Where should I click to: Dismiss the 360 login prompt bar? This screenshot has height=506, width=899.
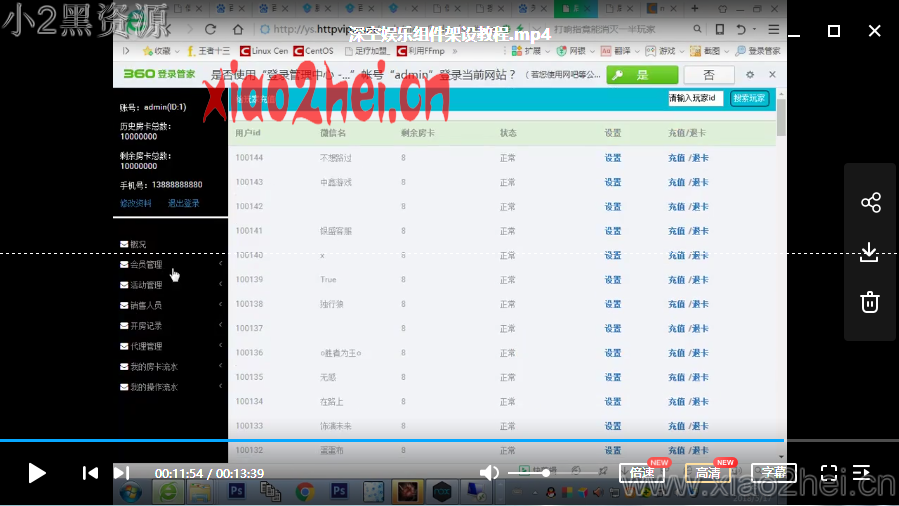772,74
